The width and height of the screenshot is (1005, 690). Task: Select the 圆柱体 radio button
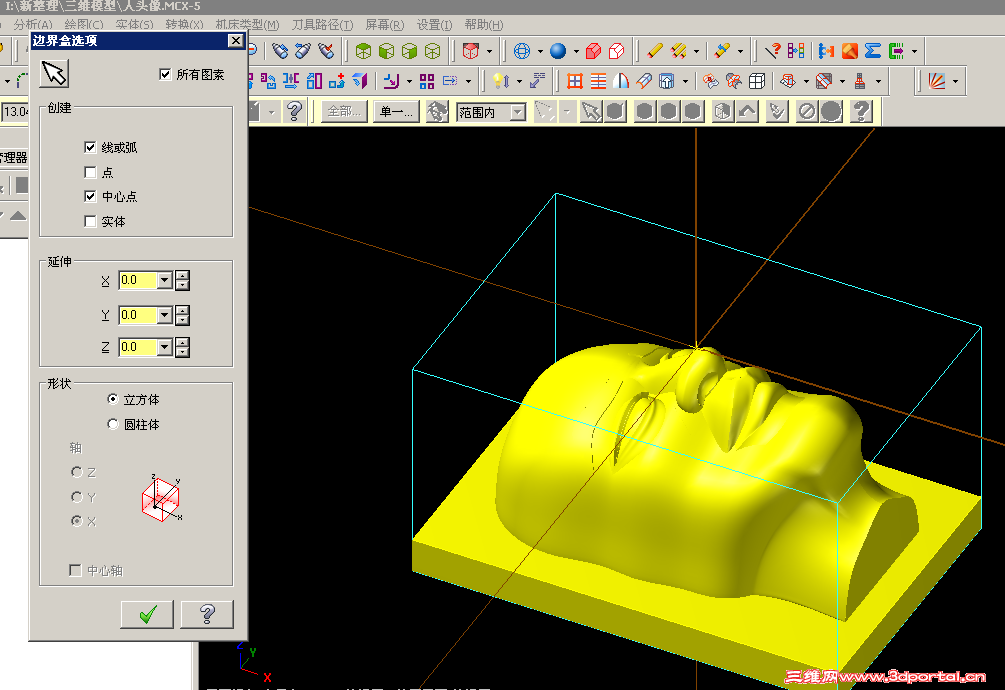pyautogui.click(x=113, y=424)
